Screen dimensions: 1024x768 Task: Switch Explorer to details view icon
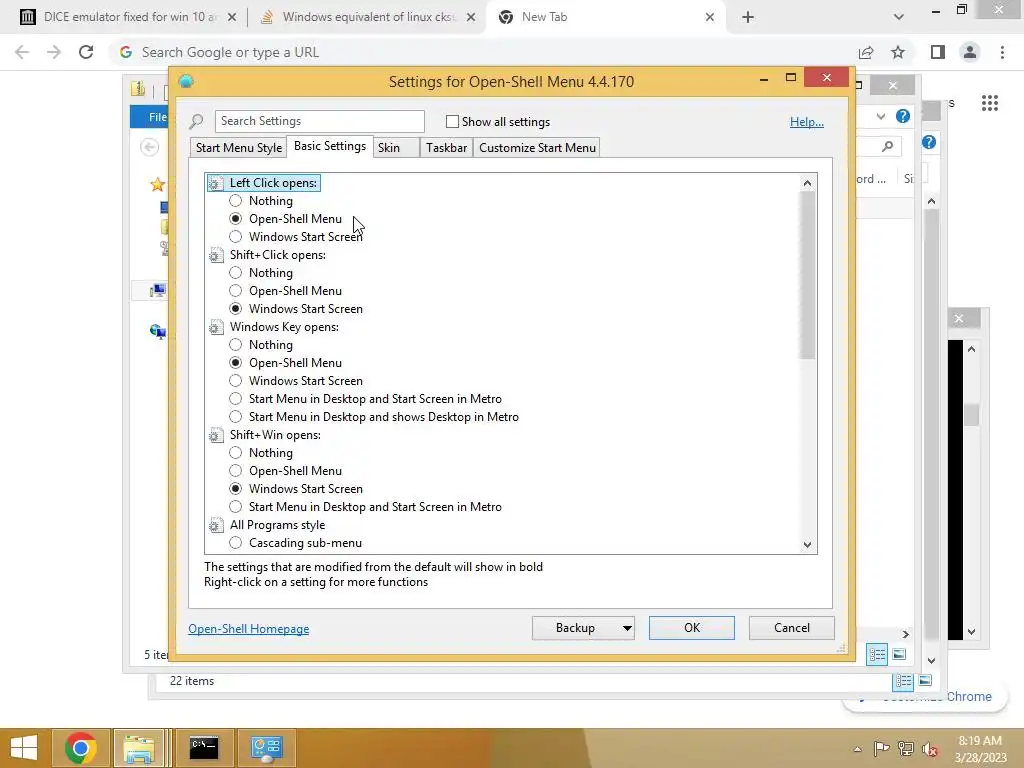click(x=877, y=654)
